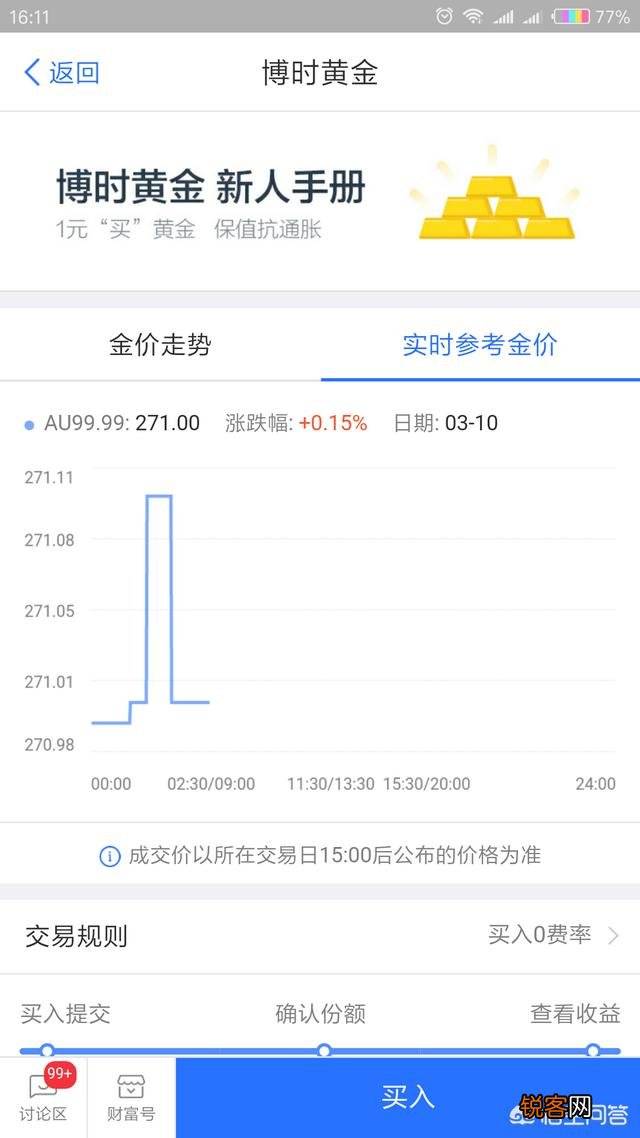This screenshot has height=1138, width=640.
Task: Tap the Wi-Fi status bar icon
Action: pos(473,16)
